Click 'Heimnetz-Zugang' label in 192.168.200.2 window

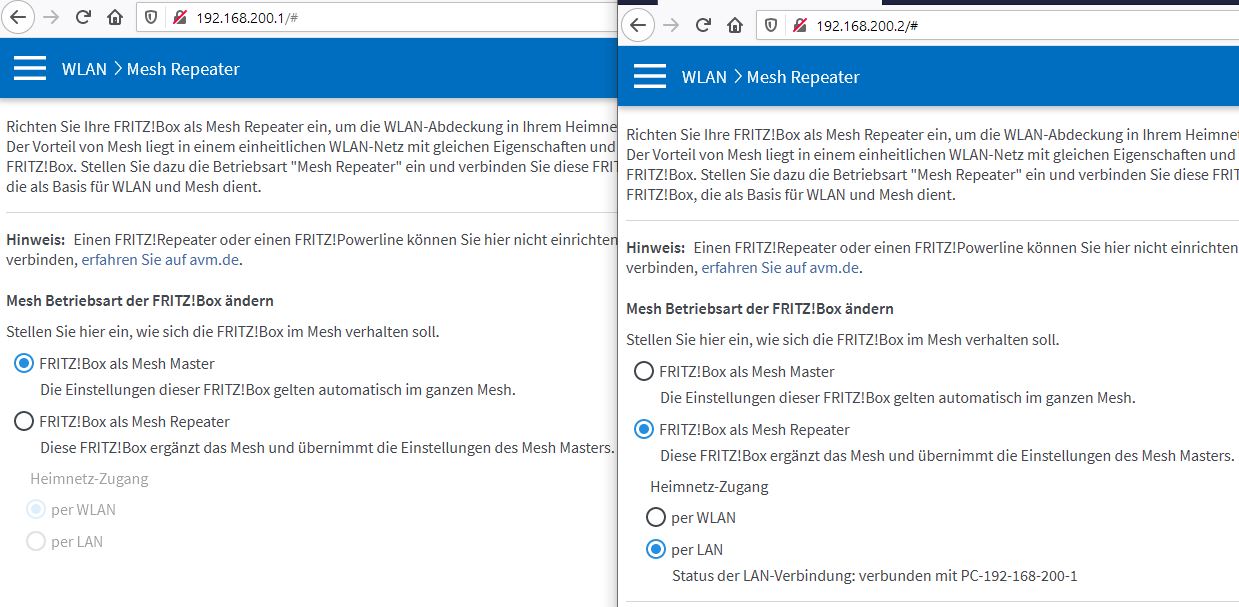pyautogui.click(x=709, y=487)
